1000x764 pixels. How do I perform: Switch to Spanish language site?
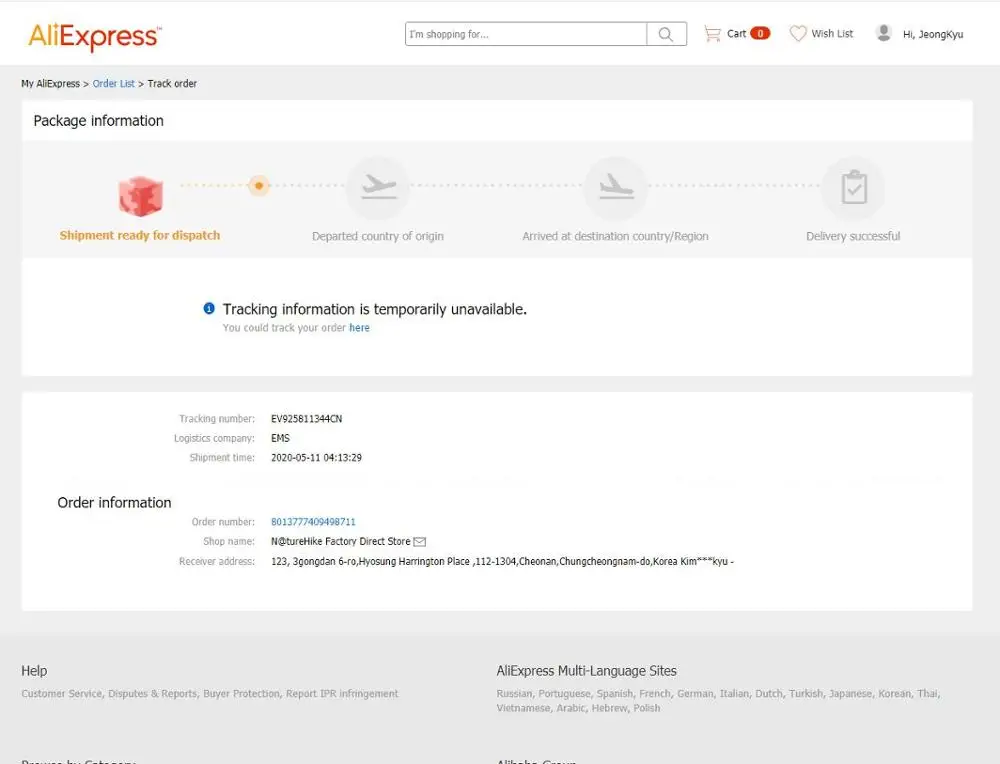tap(615, 693)
